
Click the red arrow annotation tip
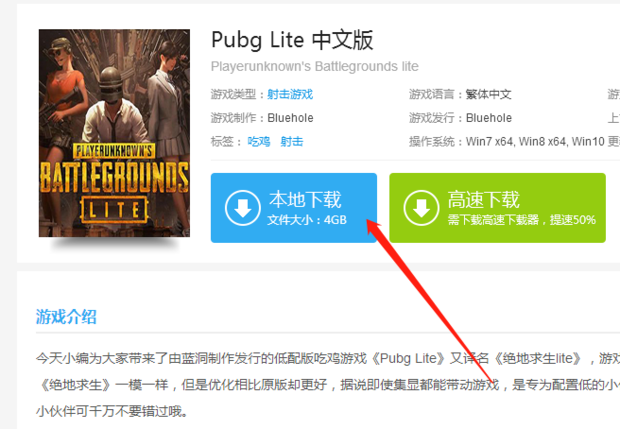368,221
